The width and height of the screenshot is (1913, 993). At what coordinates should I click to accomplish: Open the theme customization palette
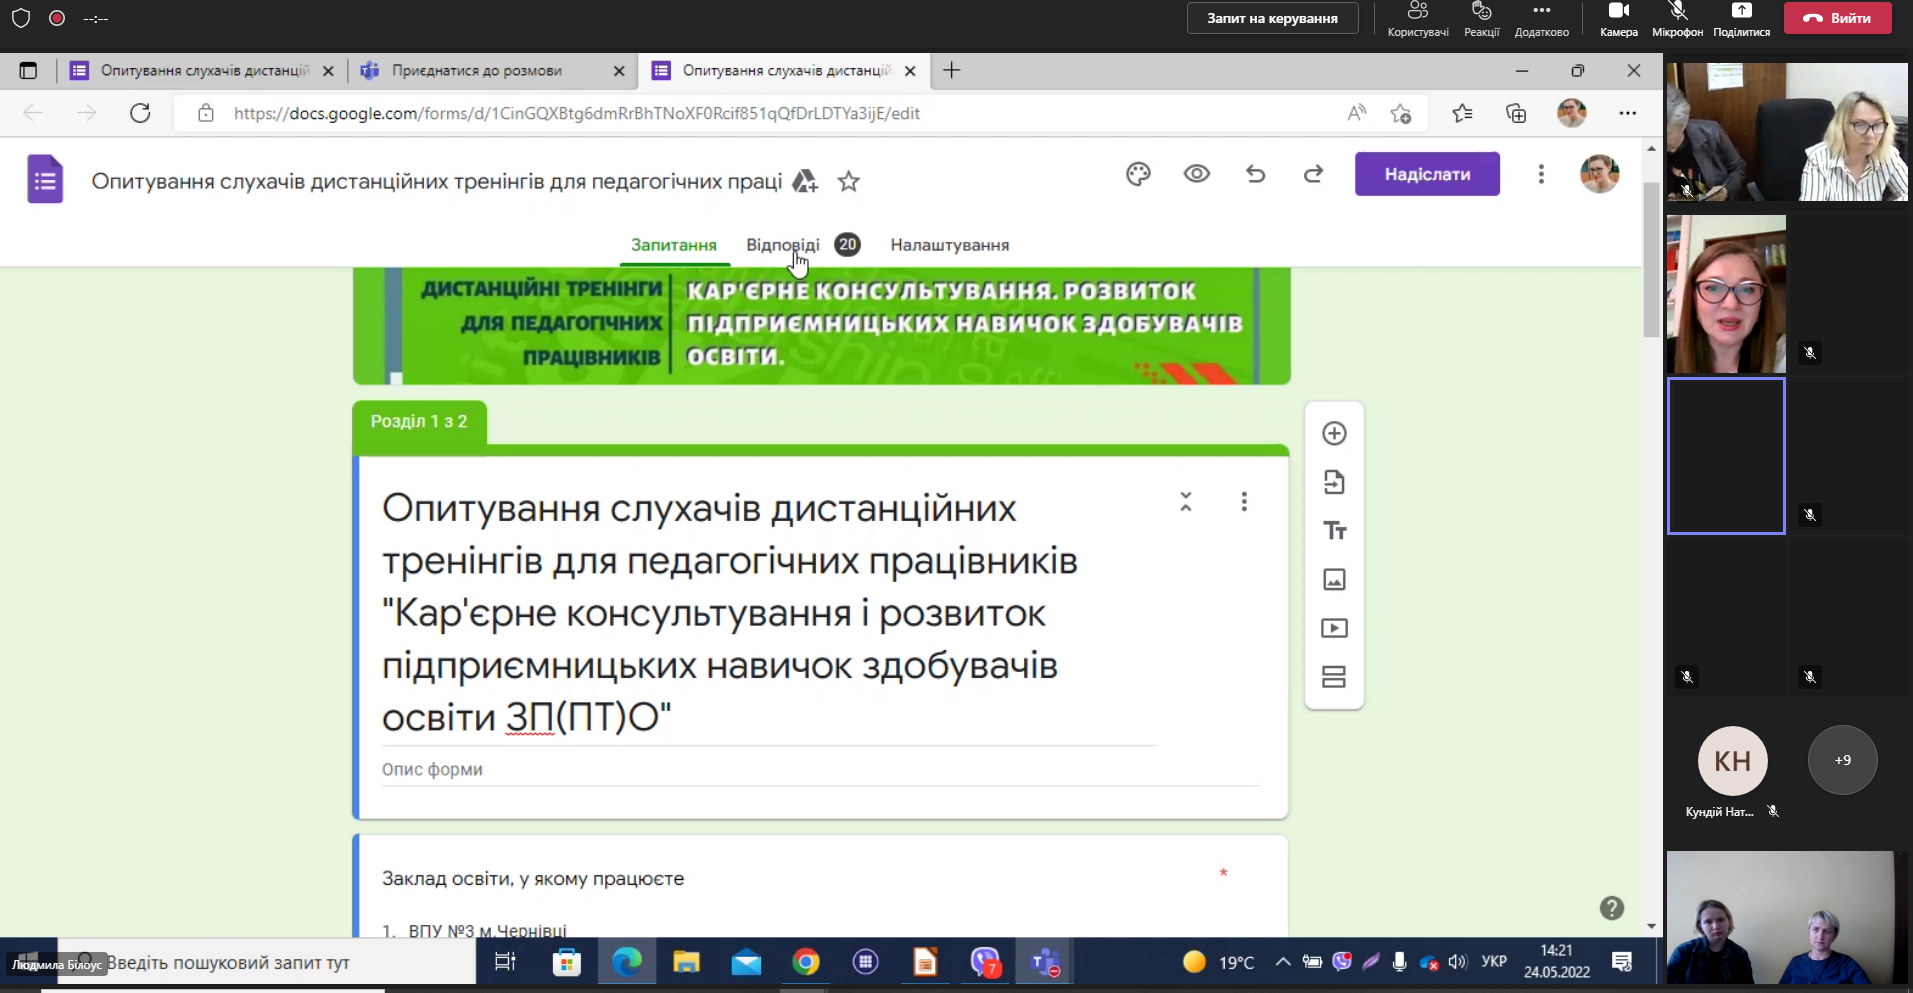tap(1138, 174)
